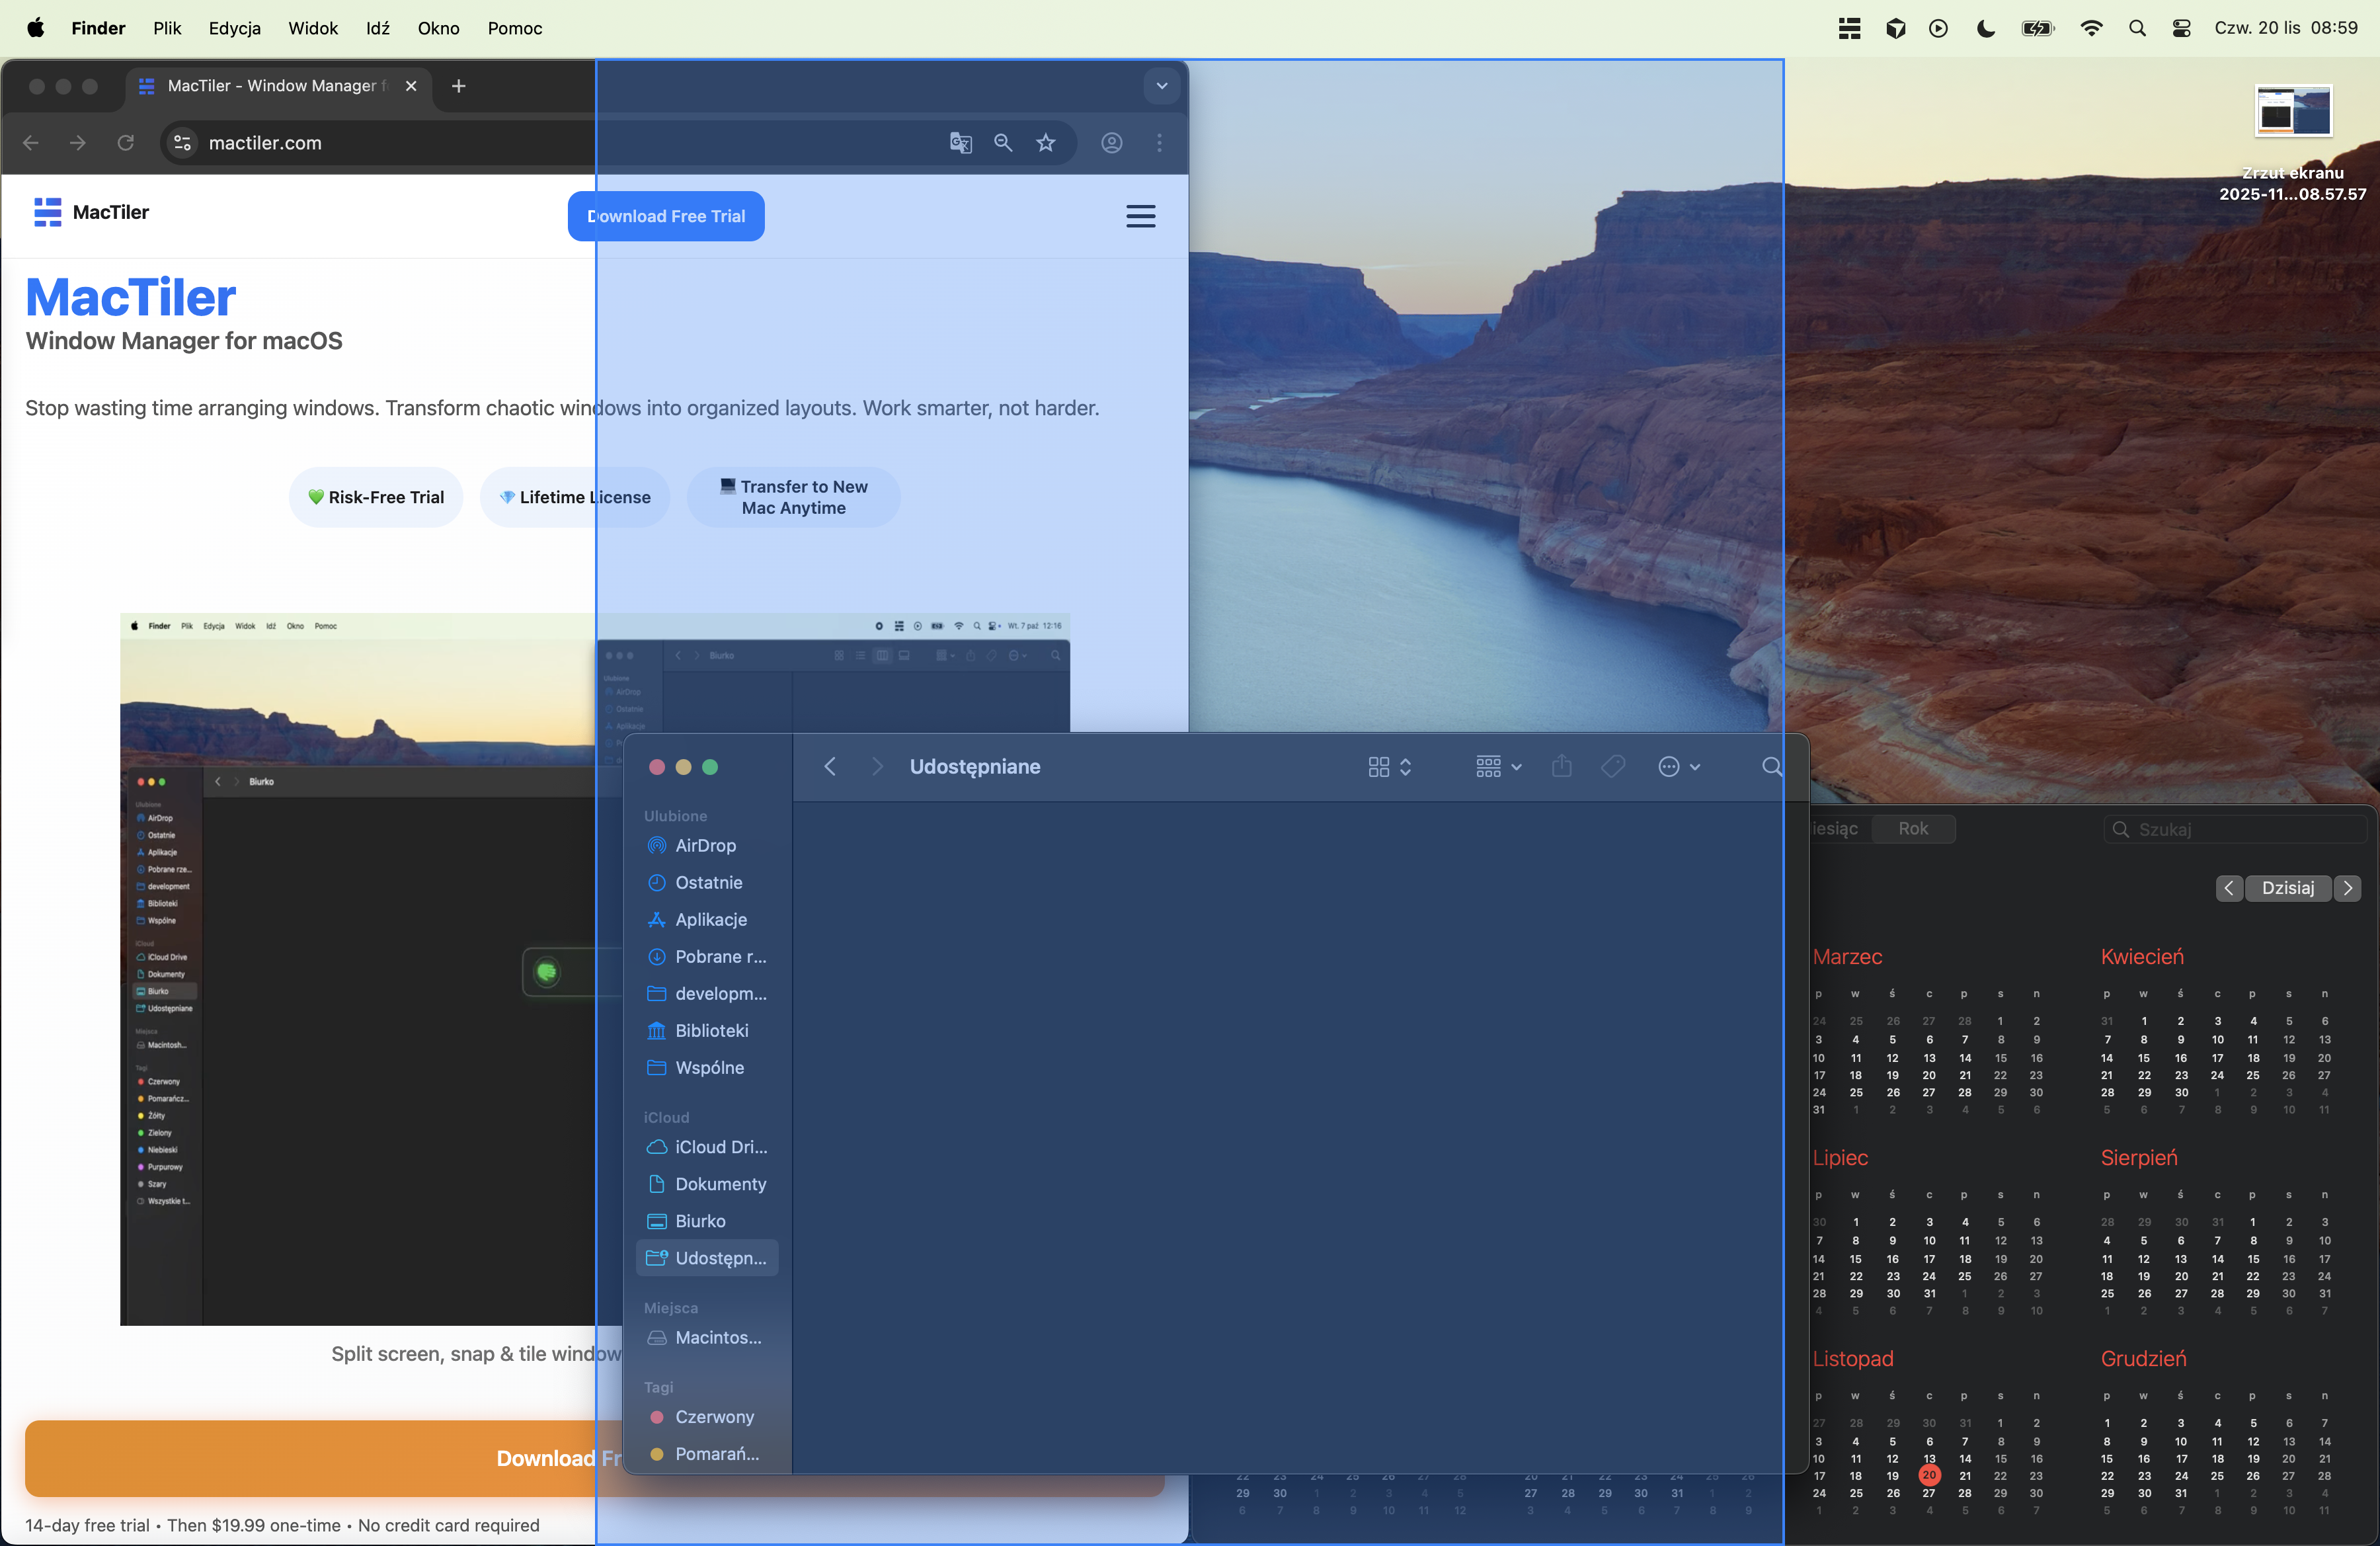
Task: Expand the Finder grouping options dropdown
Action: [x=1498, y=767]
